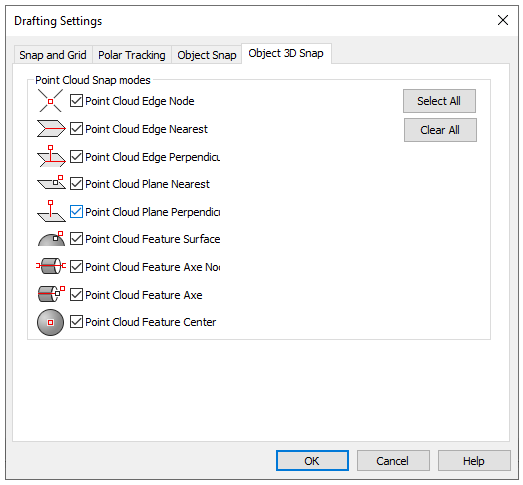Open the Polar Tracking tab
This screenshot has width=523, height=485.
[132, 55]
